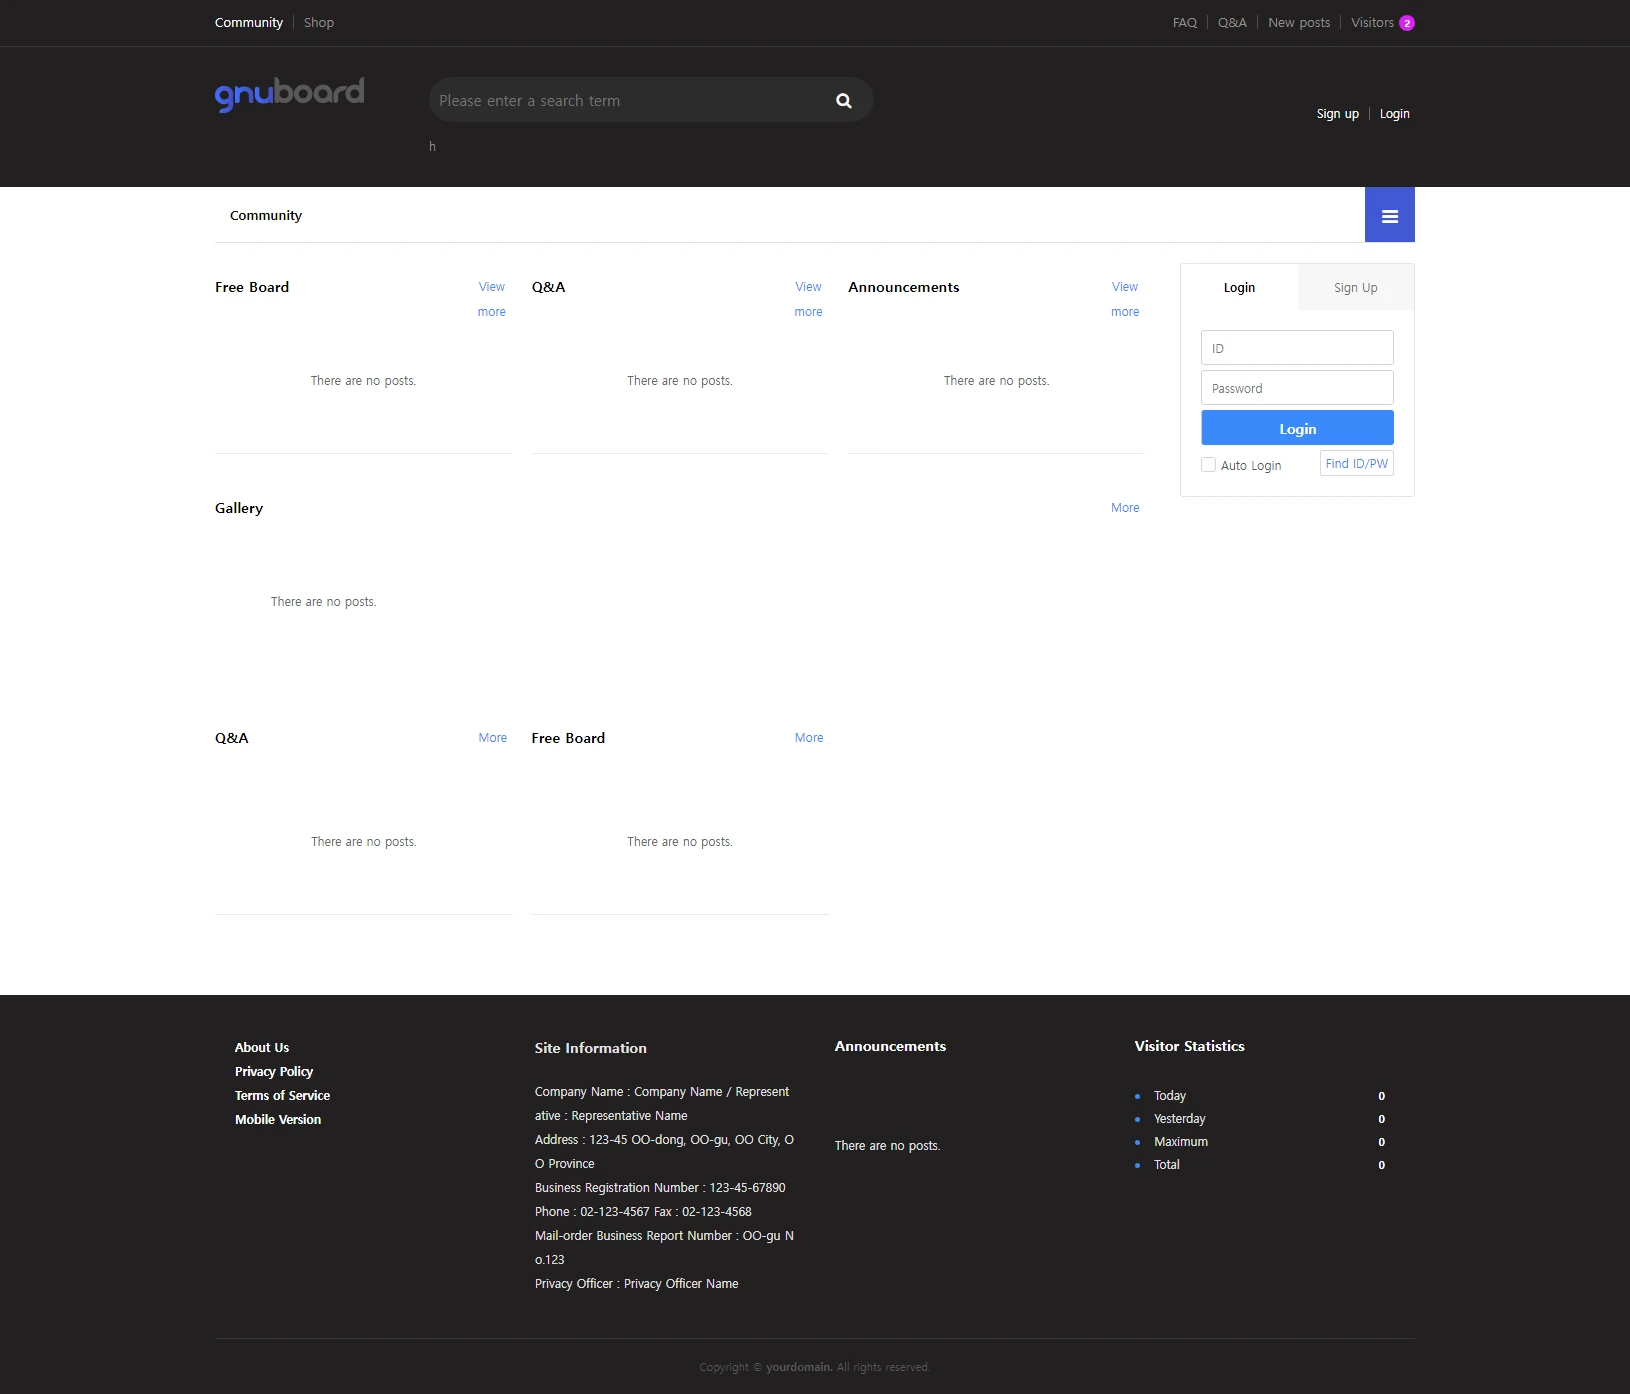Focus the search term input field

[x=630, y=101]
